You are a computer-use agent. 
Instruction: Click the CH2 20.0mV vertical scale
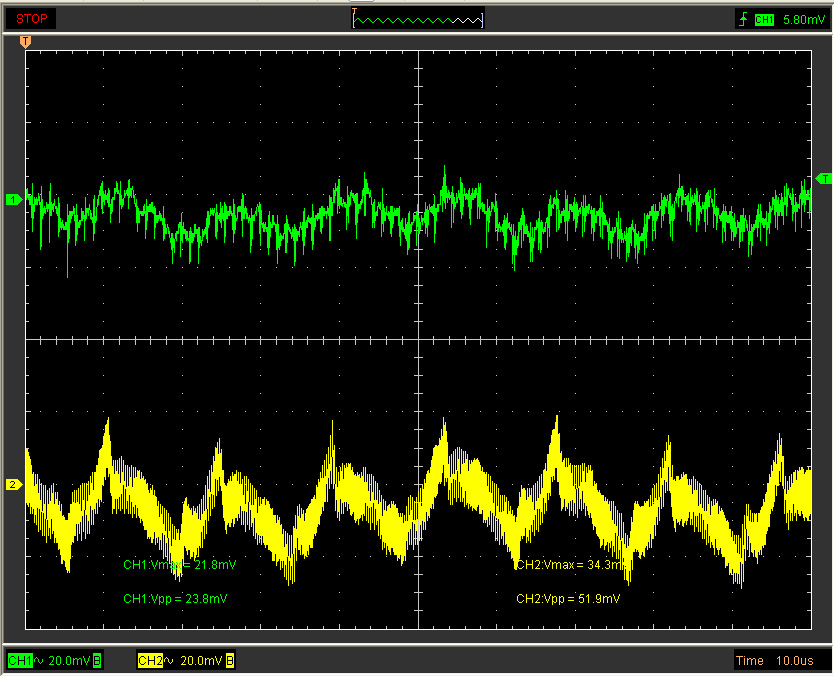point(201,661)
